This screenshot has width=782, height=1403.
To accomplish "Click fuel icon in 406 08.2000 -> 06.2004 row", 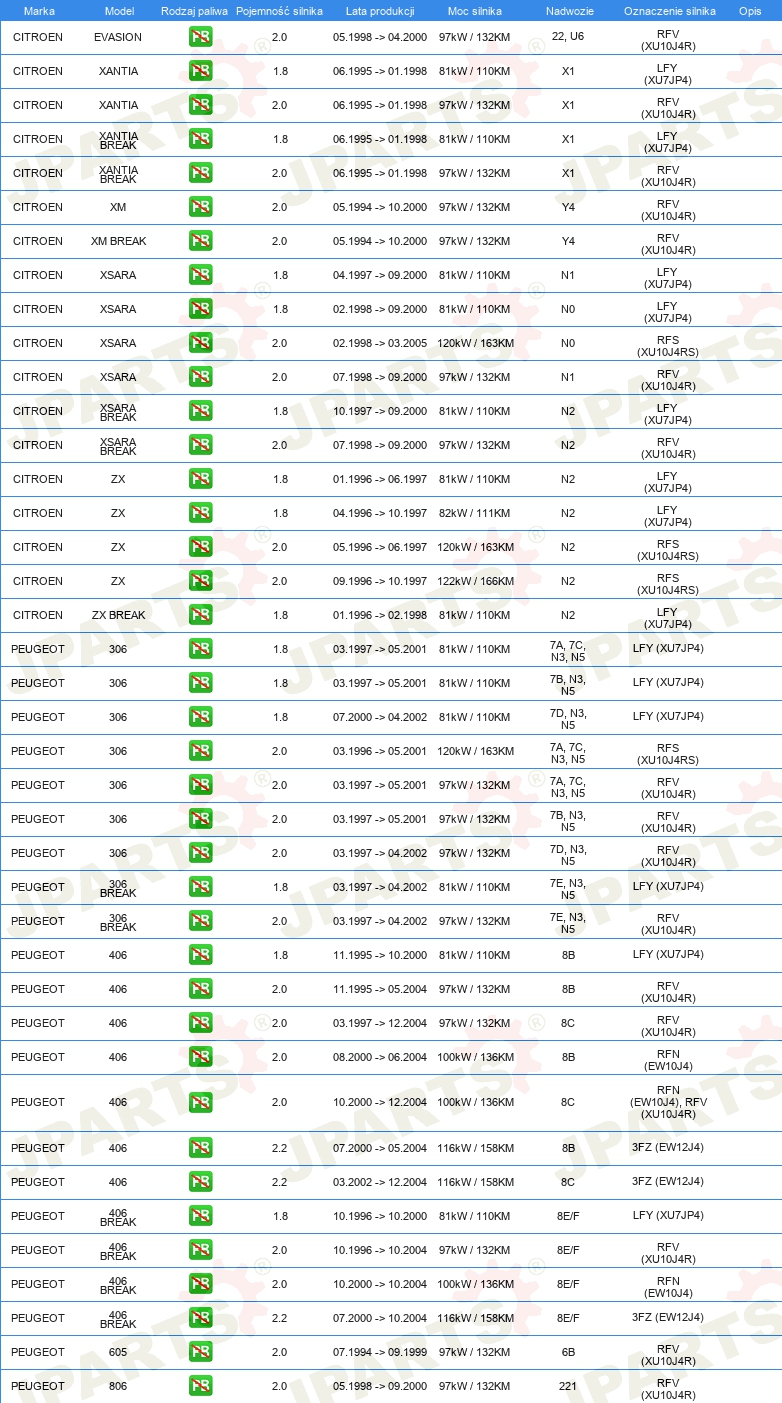I will pos(201,1057).
